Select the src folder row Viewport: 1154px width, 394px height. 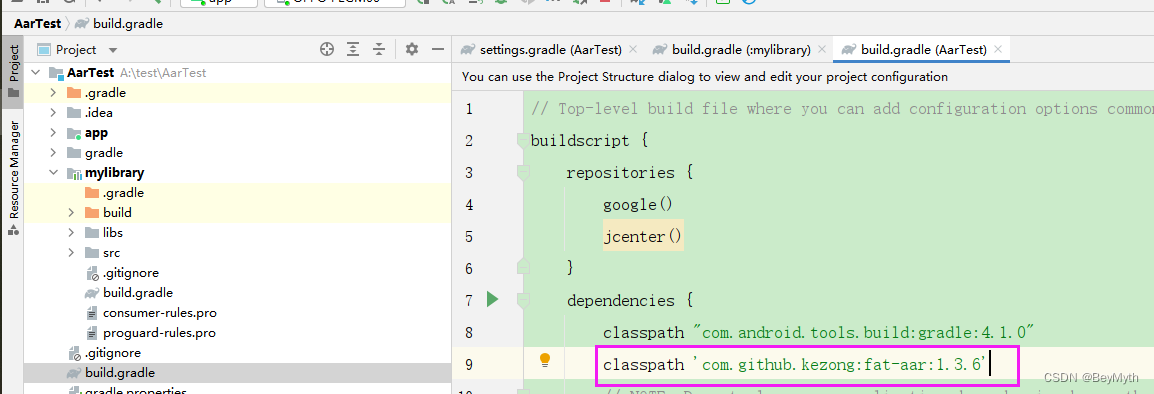pyautogui.click(x=237, y=253)
